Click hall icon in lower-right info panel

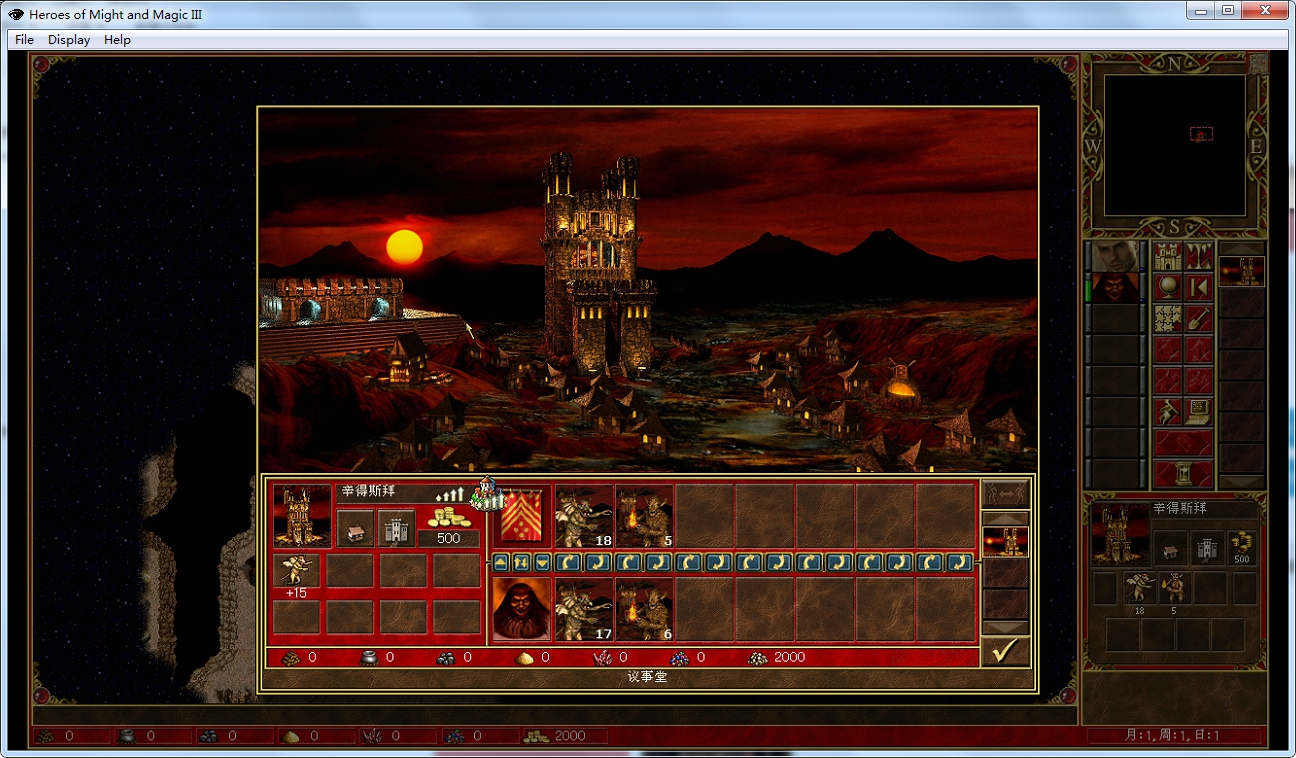1170,547
